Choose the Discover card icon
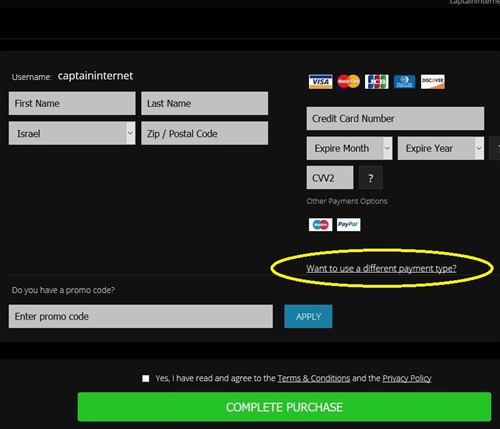Image resolution: width=500 pixels, height=429 pixels. [x=432, y=82]
